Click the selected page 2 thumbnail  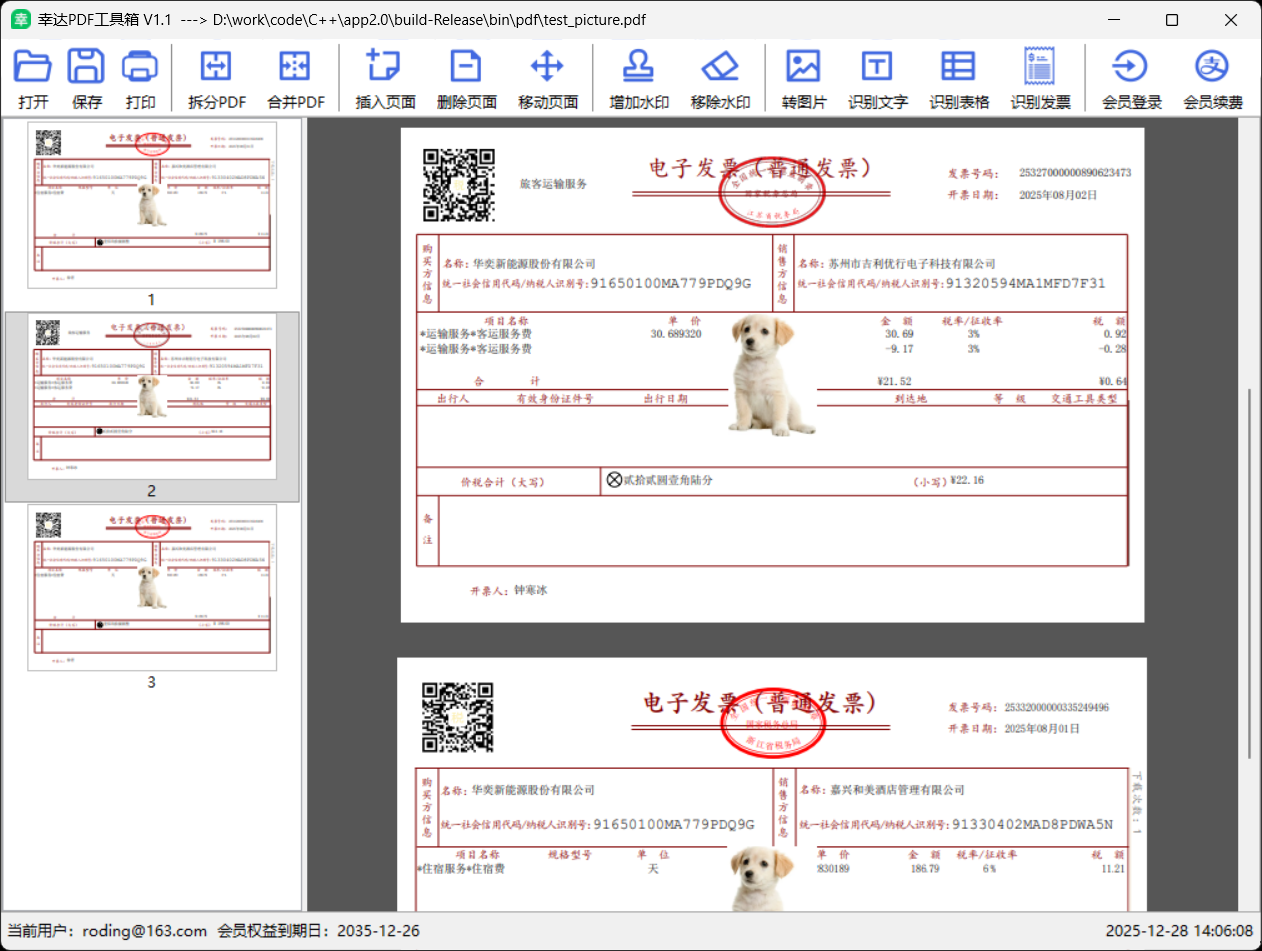(x=152, y=397)
